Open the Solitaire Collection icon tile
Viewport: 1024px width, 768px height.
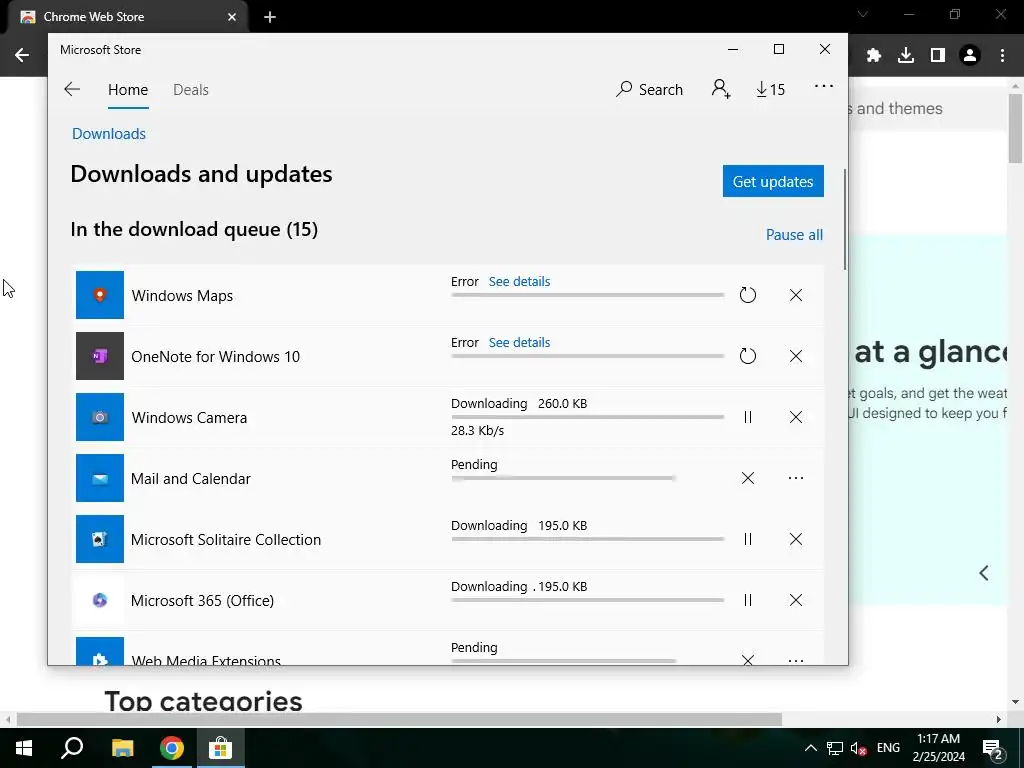pyautogui.click(x=100, y=539)
